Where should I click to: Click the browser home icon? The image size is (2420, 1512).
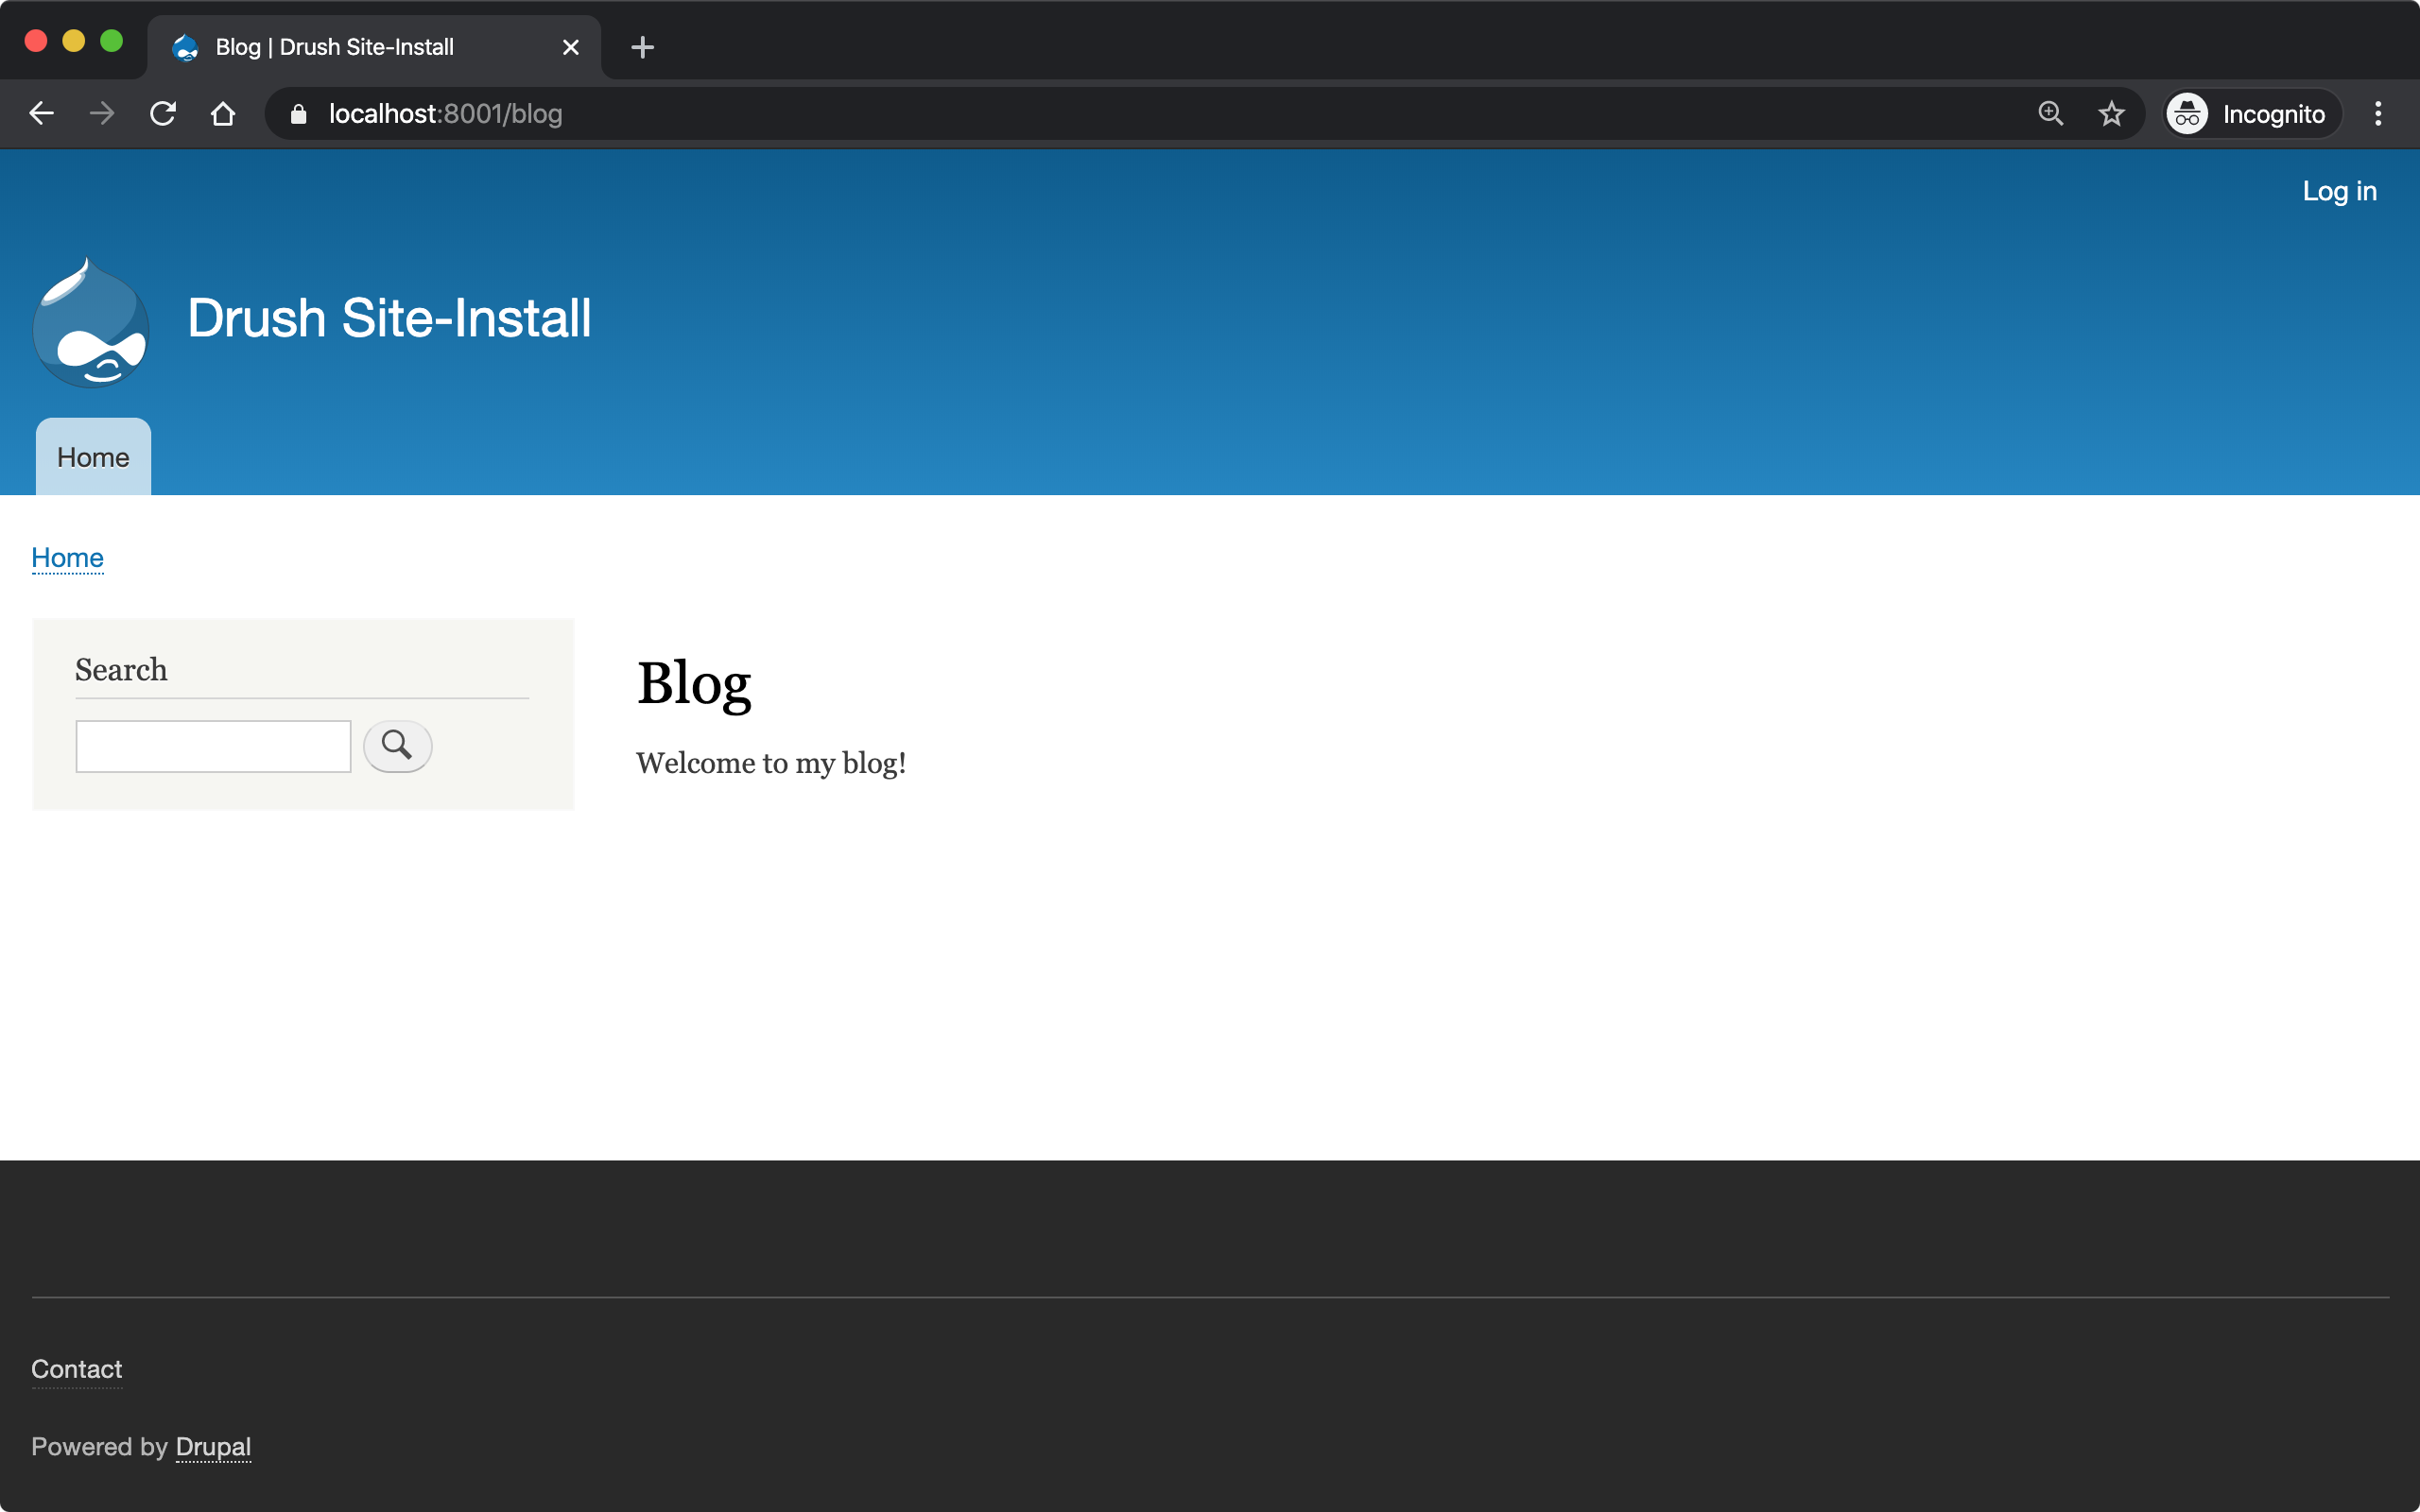pyautogui.click(x=223, y=114)
